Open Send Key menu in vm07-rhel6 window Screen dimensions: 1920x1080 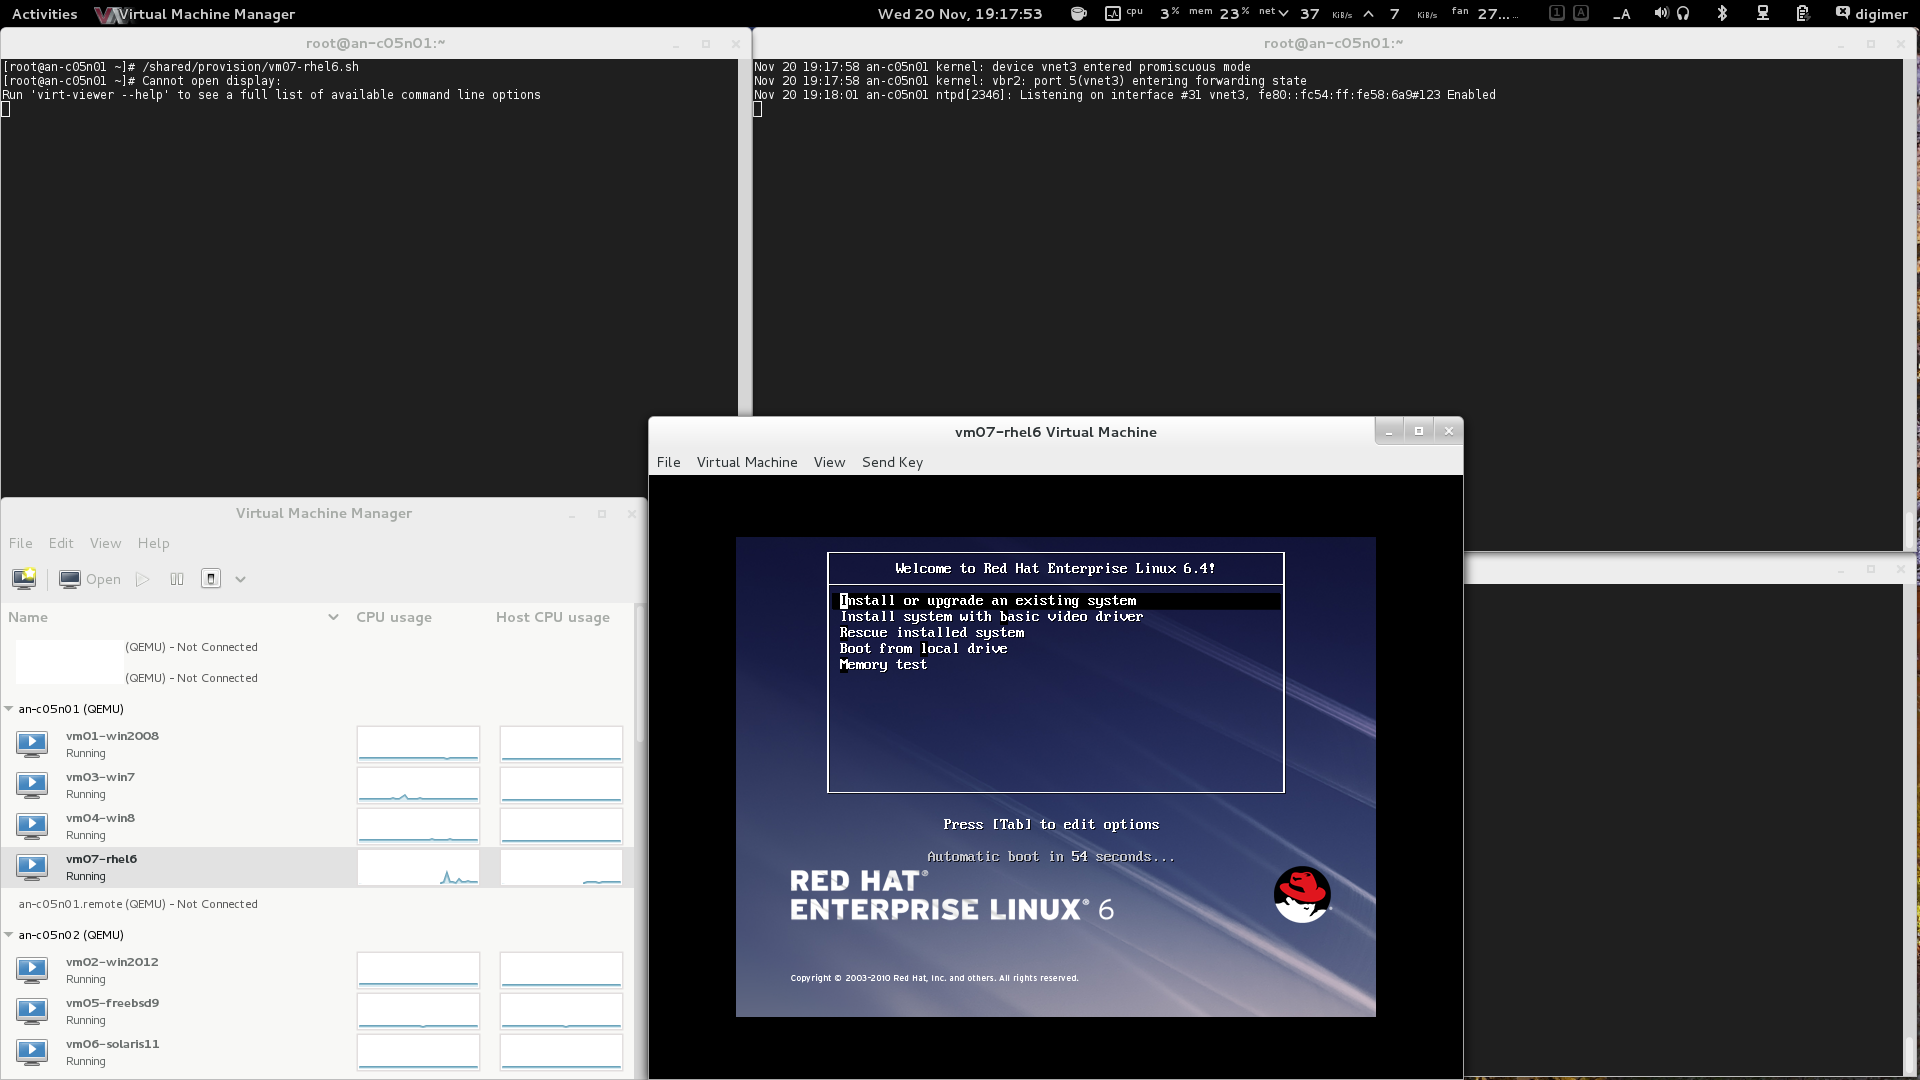pyautogui.click(x=892, y=462)
